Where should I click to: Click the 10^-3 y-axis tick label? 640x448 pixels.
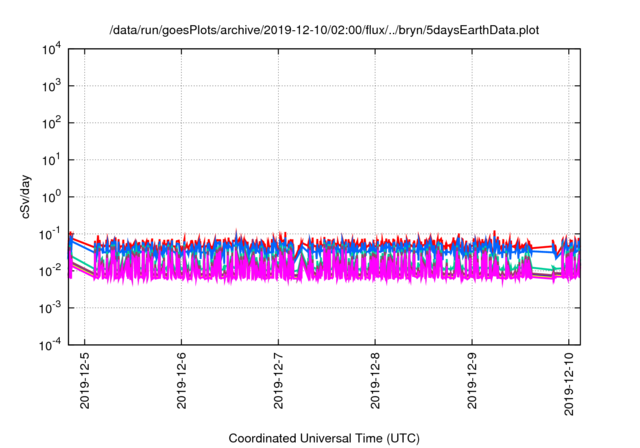pos(51,308)
